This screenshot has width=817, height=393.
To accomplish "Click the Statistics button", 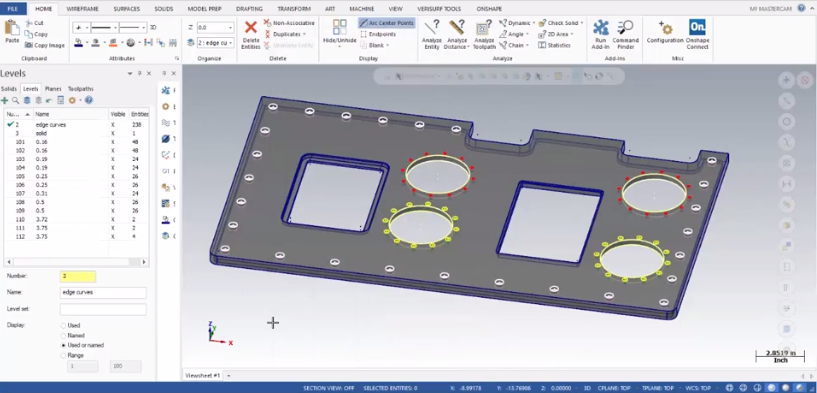I will pos(554,45).
